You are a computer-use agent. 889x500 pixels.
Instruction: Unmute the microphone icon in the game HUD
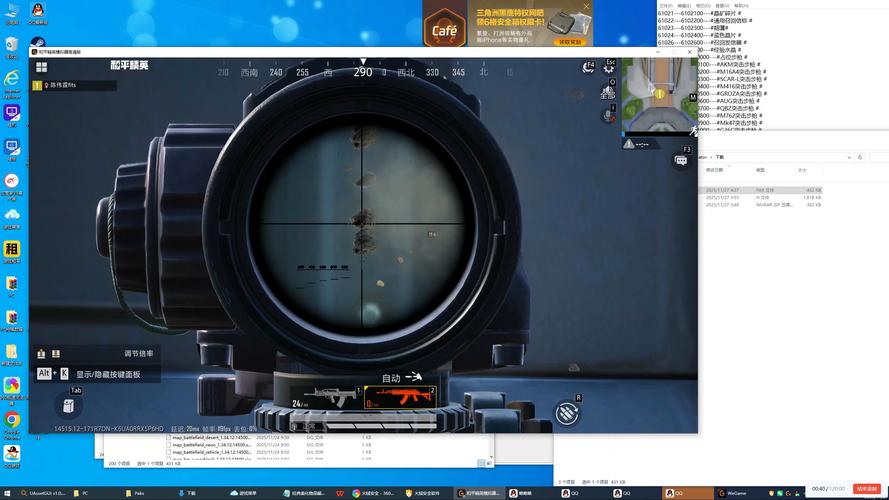tap(608, 115)
